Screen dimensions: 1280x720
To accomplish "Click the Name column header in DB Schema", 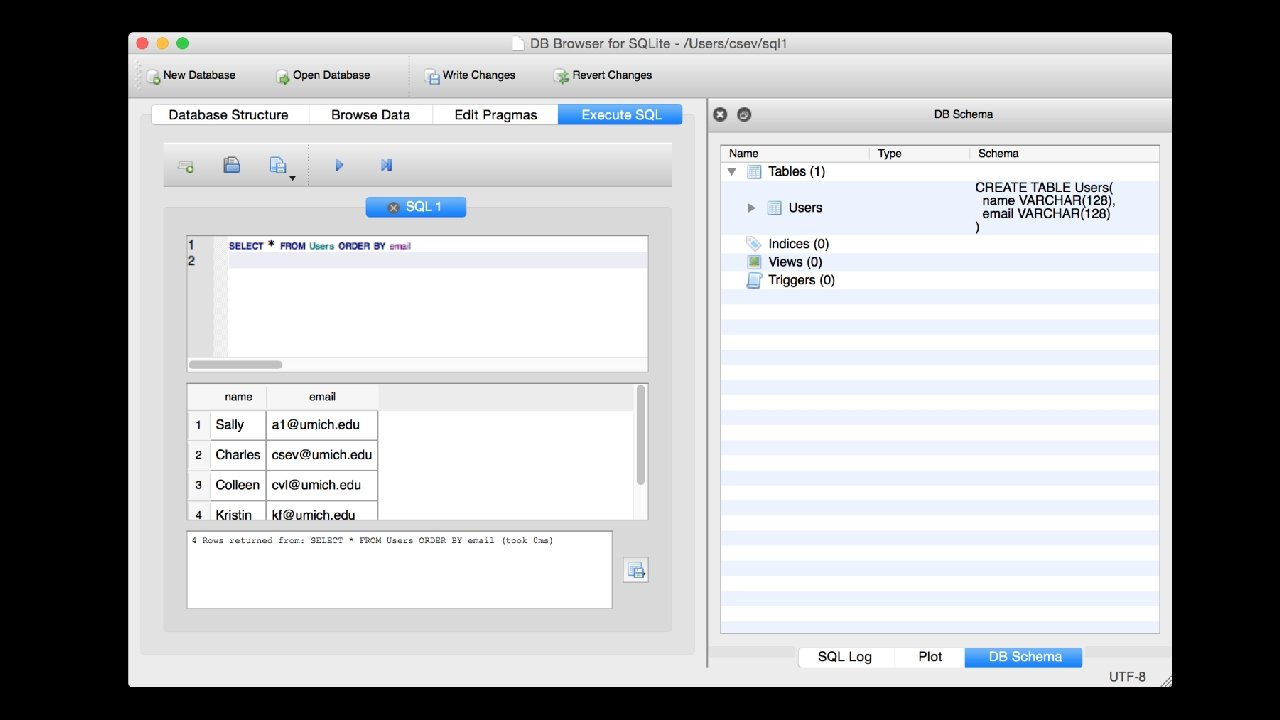I will 795,153.
